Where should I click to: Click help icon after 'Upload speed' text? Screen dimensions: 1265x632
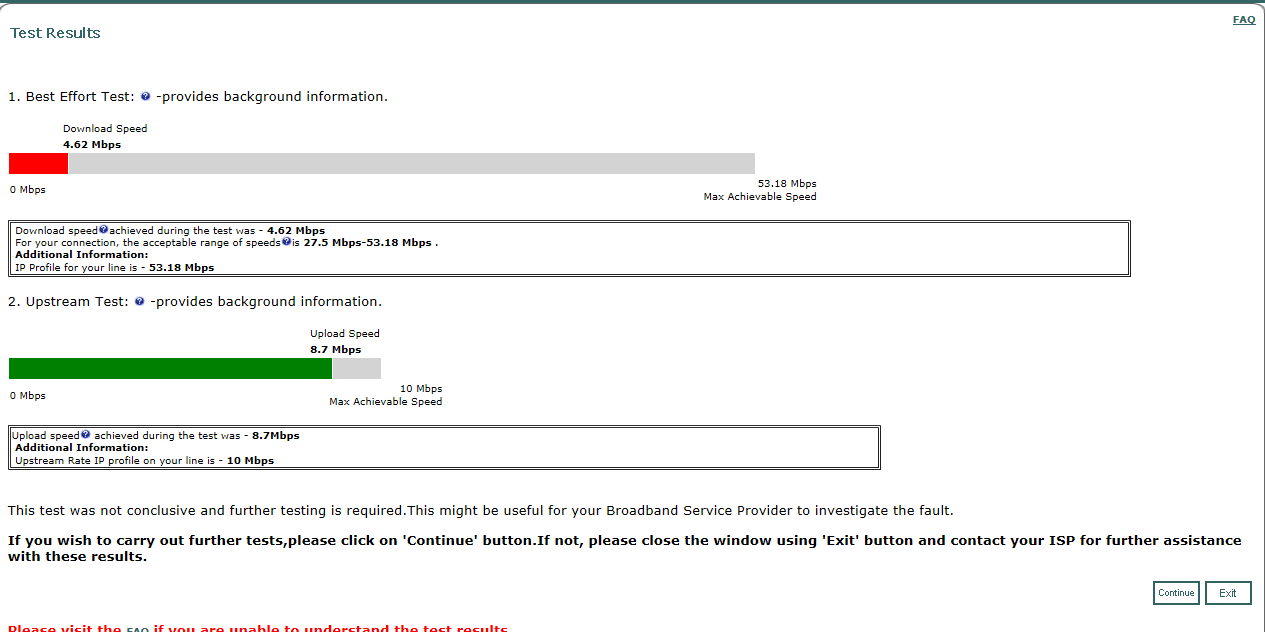coord(86,435)
